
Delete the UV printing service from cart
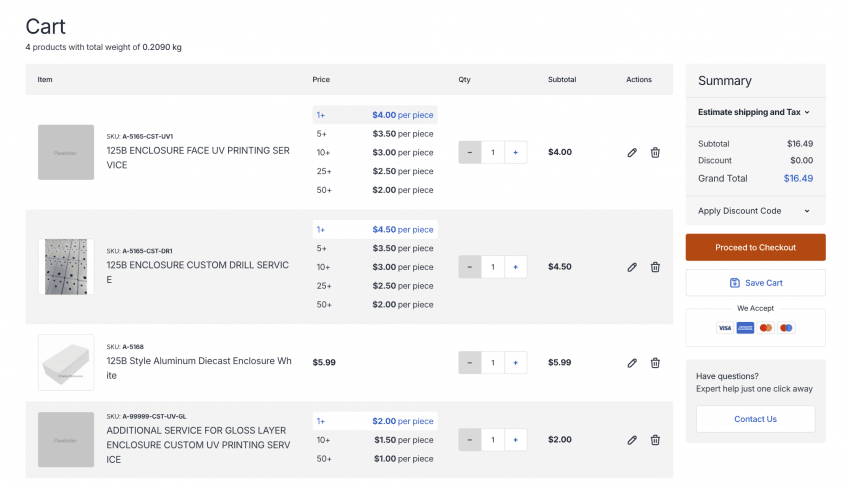655,153
